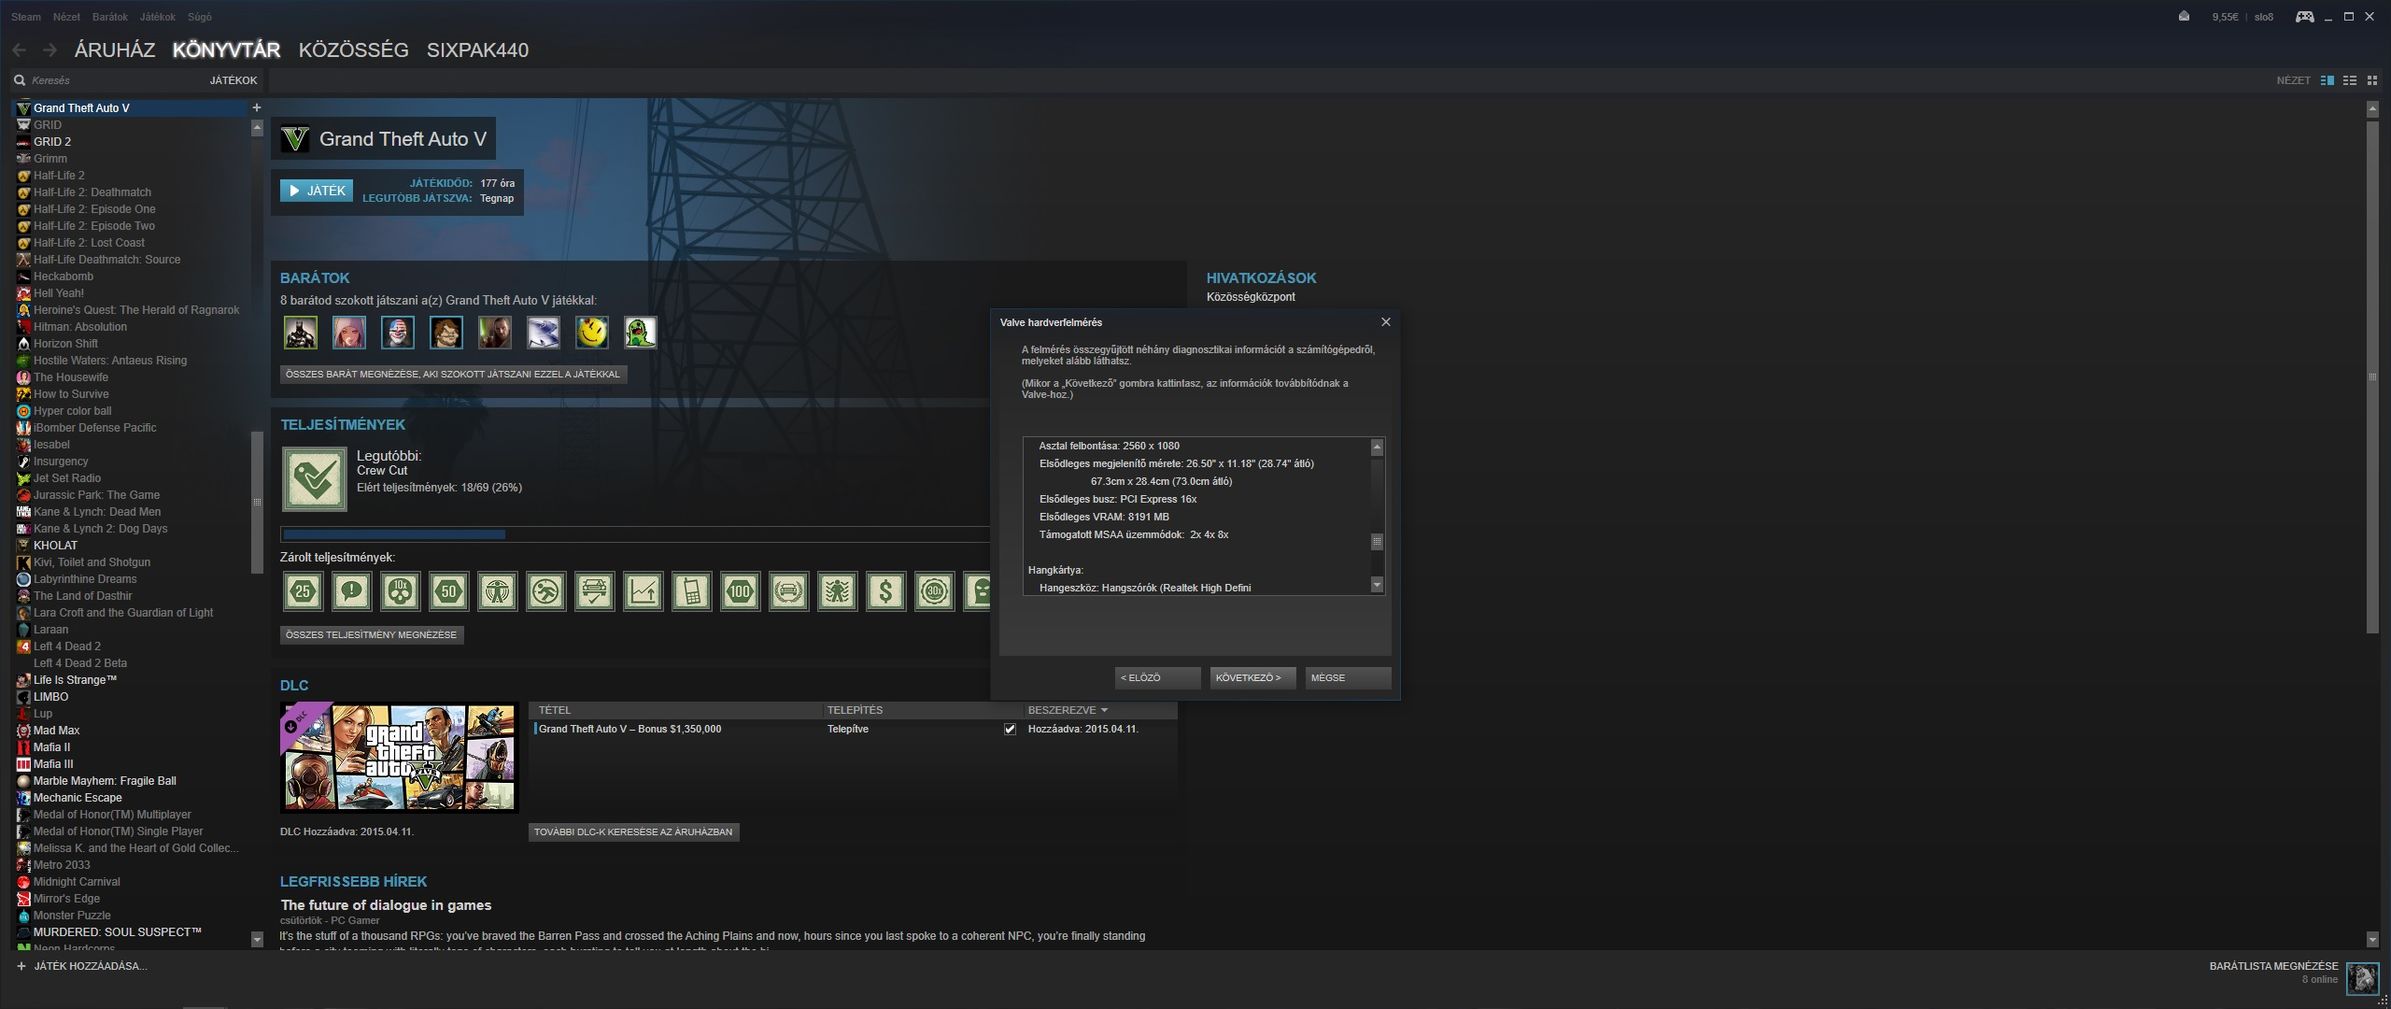Open the clown mask friend avatar
2391x1009 pixels.
[398, 332]
